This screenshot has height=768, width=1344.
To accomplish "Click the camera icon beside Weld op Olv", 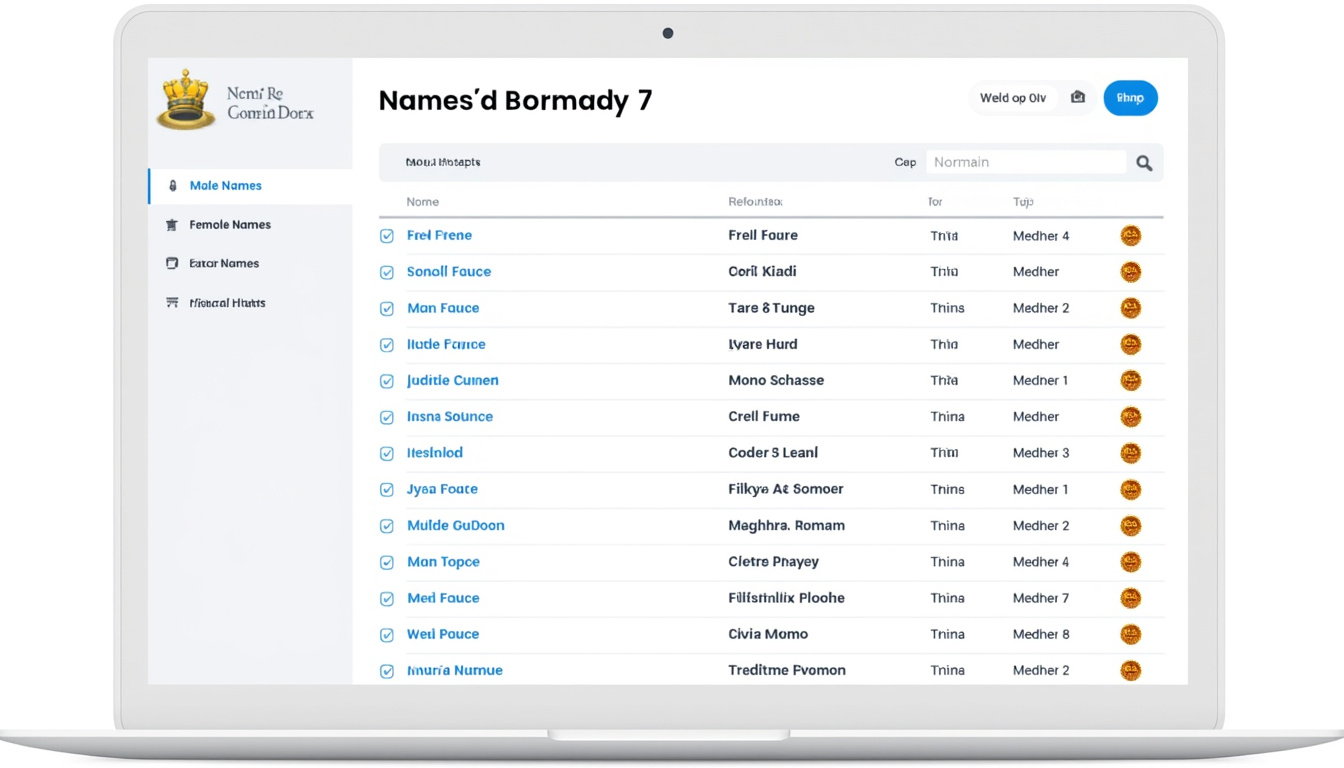I will tap(1077, 98).
